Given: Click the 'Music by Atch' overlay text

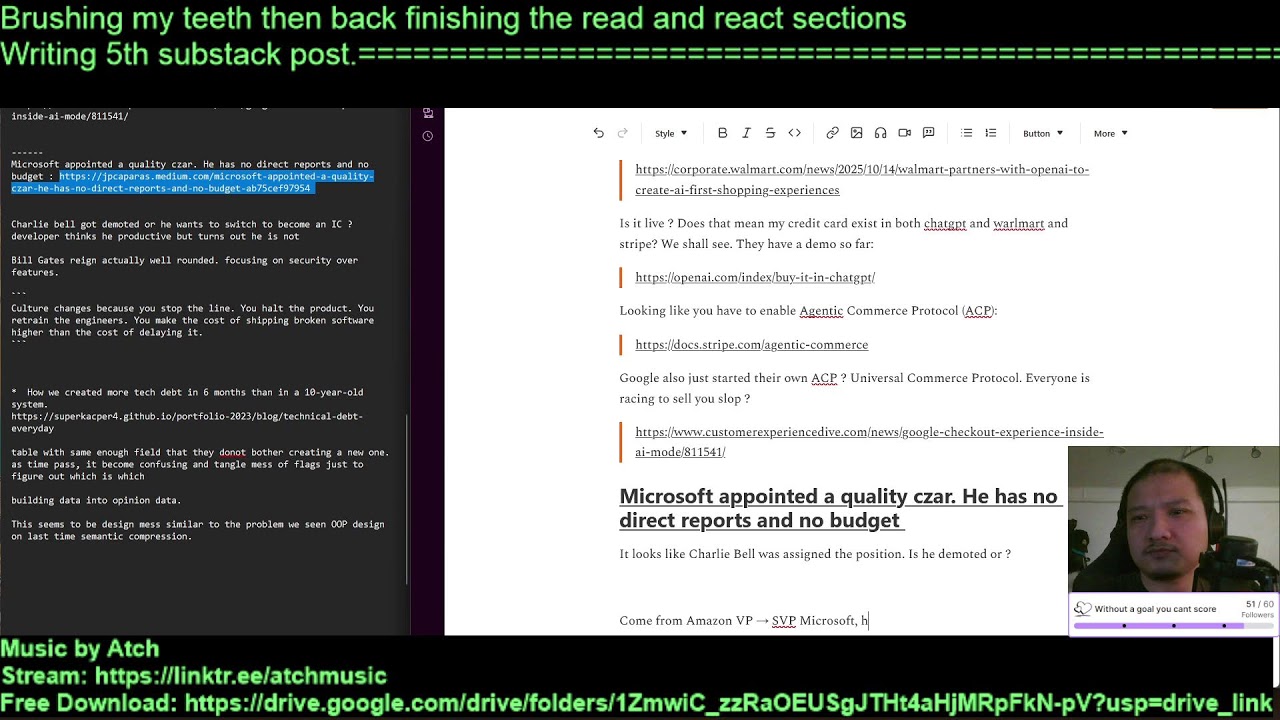Looking at the screenshot, I should pyautogui.click(x=80, y=649).
